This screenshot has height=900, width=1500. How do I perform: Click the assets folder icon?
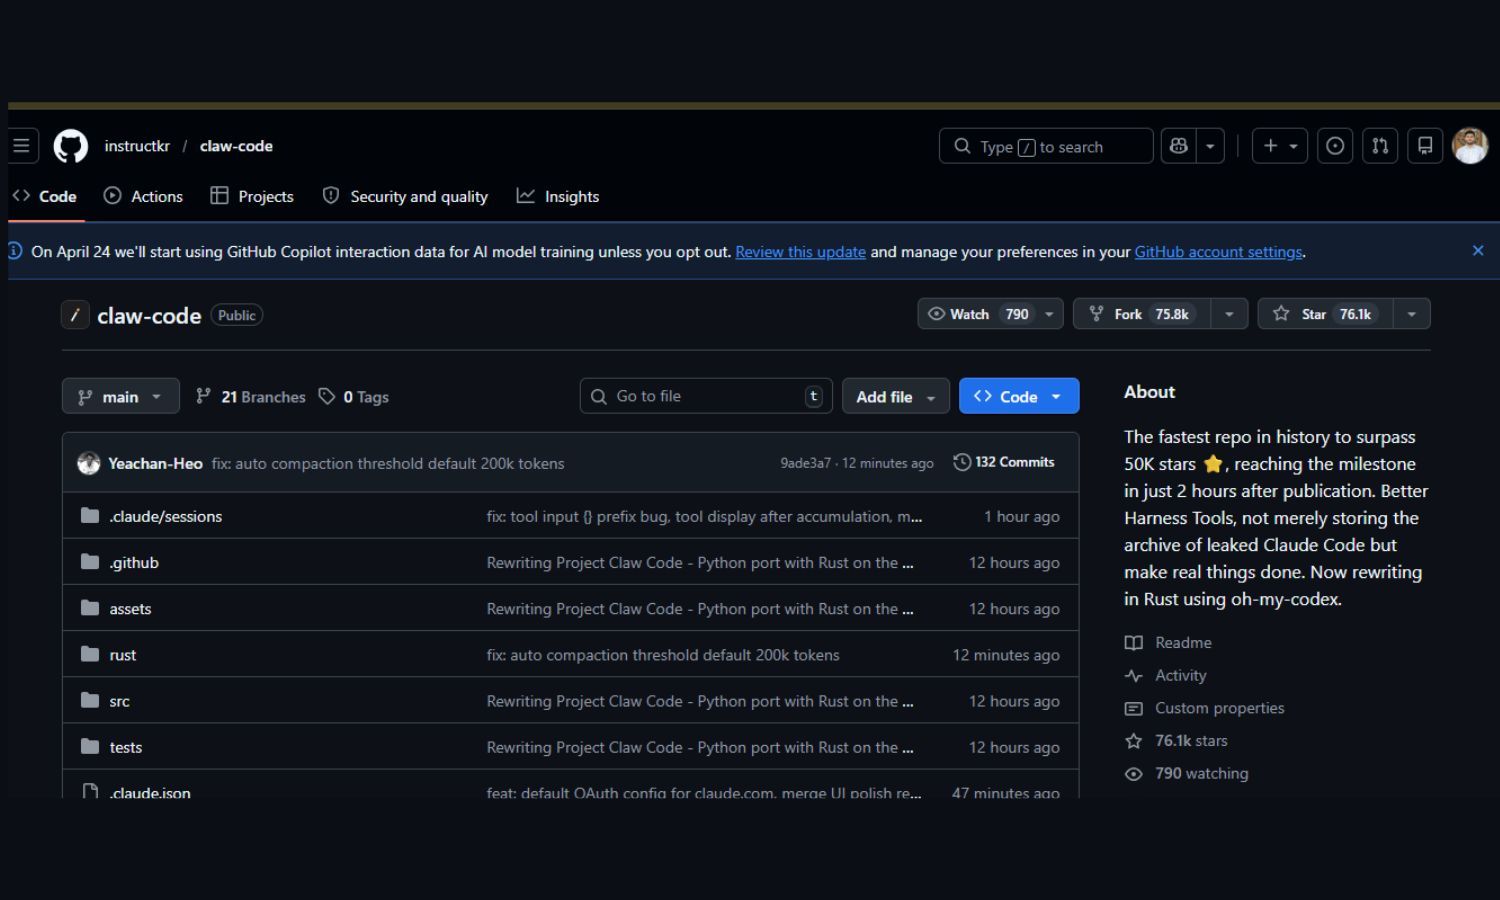[x=90, y=608]
